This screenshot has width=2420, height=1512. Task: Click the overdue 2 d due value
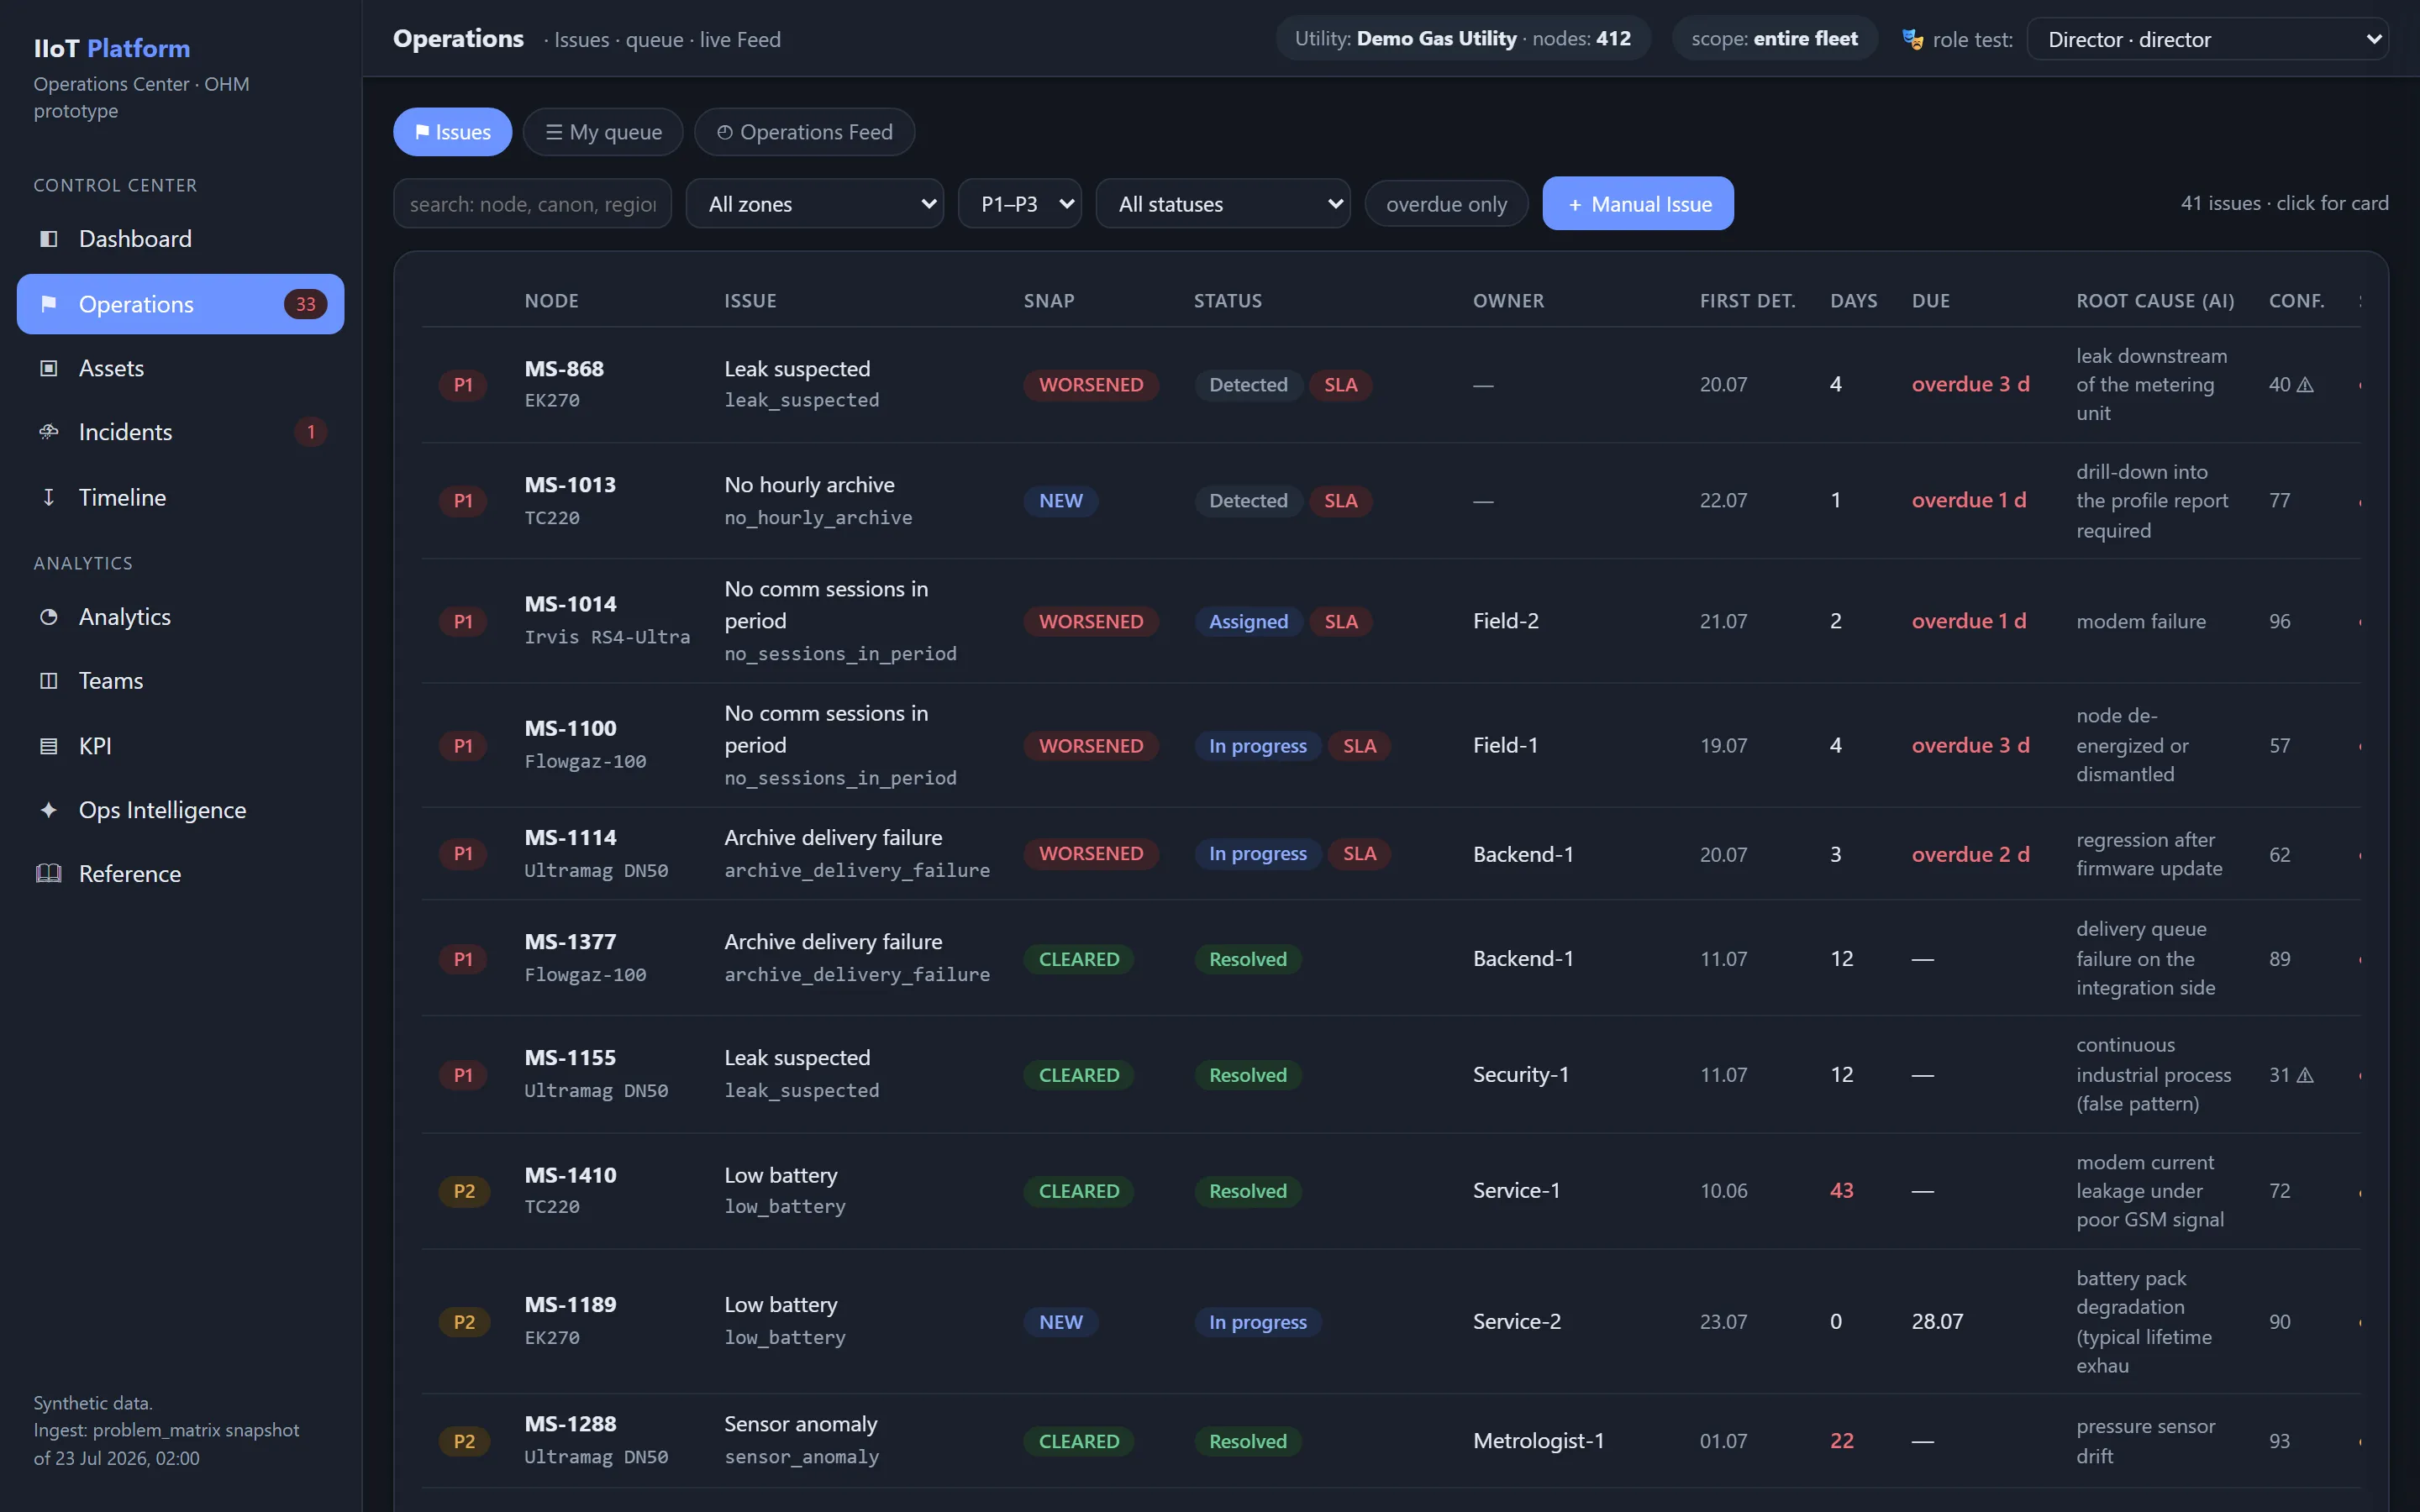(x=1971, y=854)
